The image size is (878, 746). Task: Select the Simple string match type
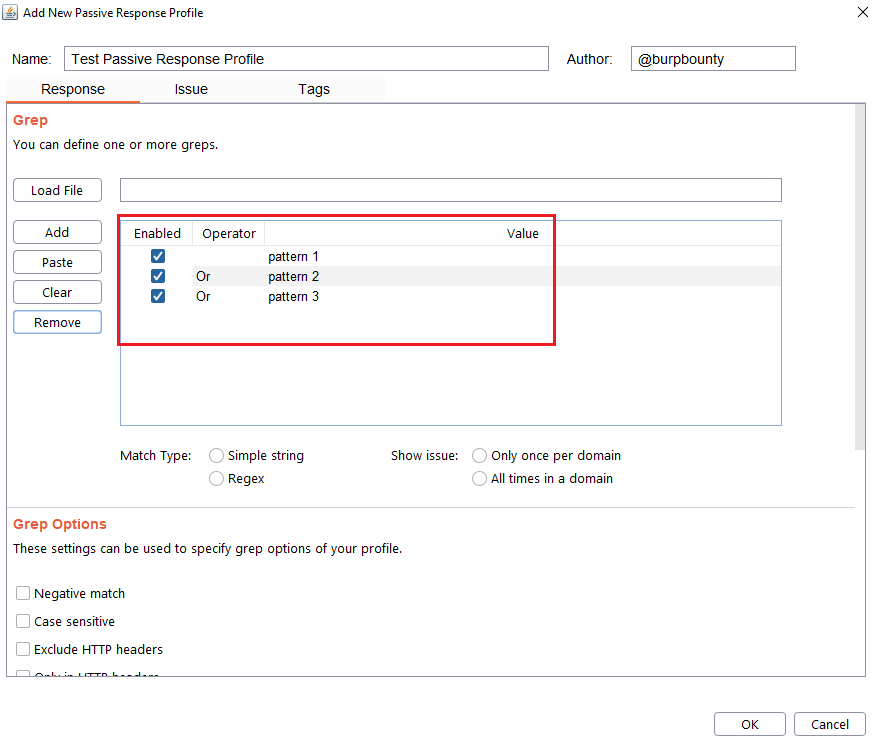[x=217, y=456]
